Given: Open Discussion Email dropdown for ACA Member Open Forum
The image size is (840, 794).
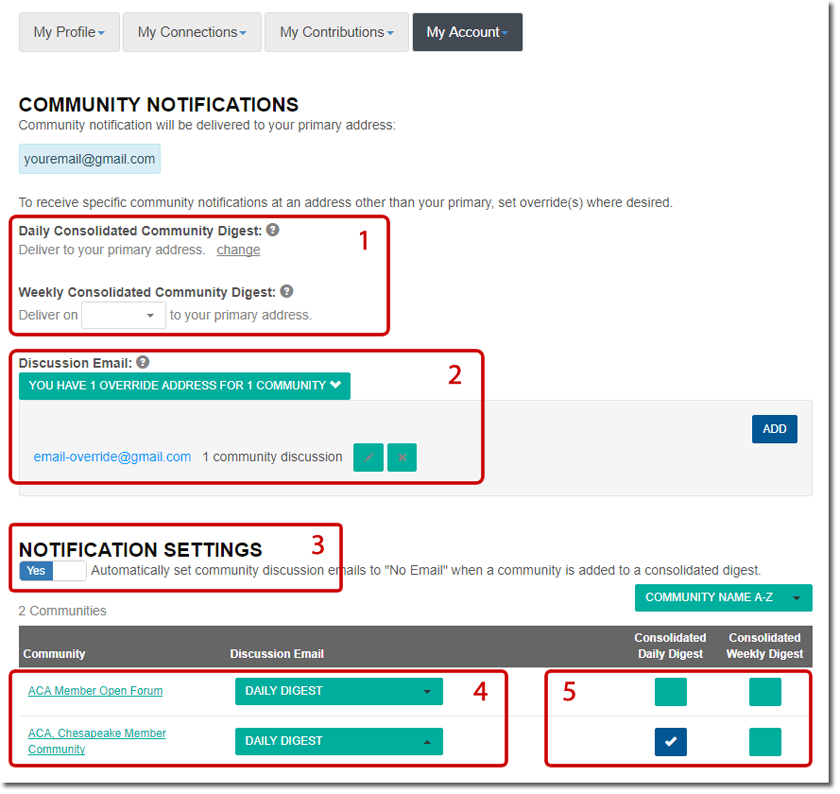Looking at the screenshot, I should (338, 691).
